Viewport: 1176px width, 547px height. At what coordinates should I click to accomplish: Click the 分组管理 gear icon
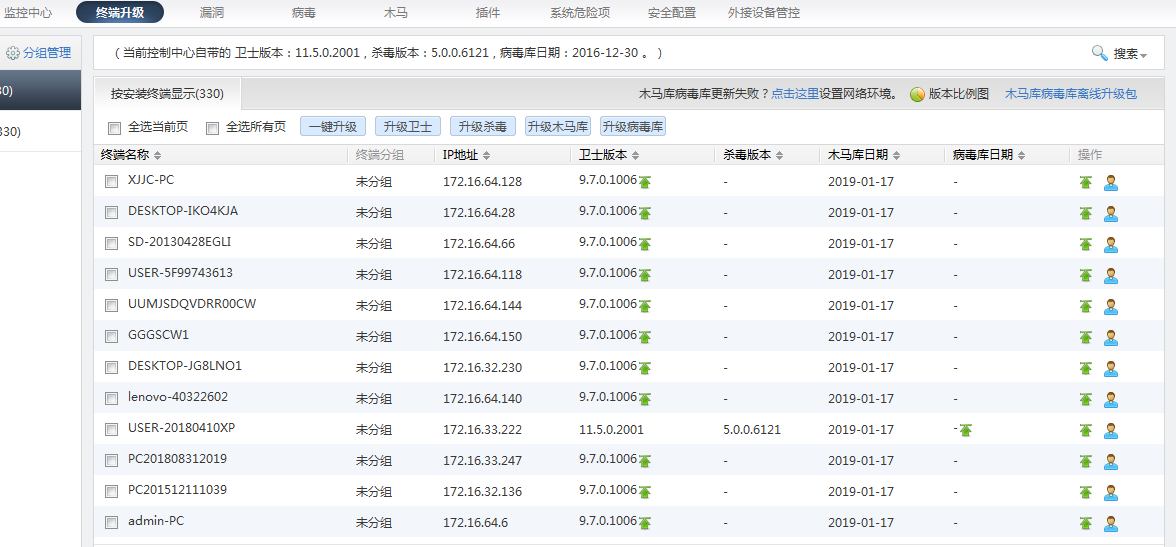coord(13,53)
